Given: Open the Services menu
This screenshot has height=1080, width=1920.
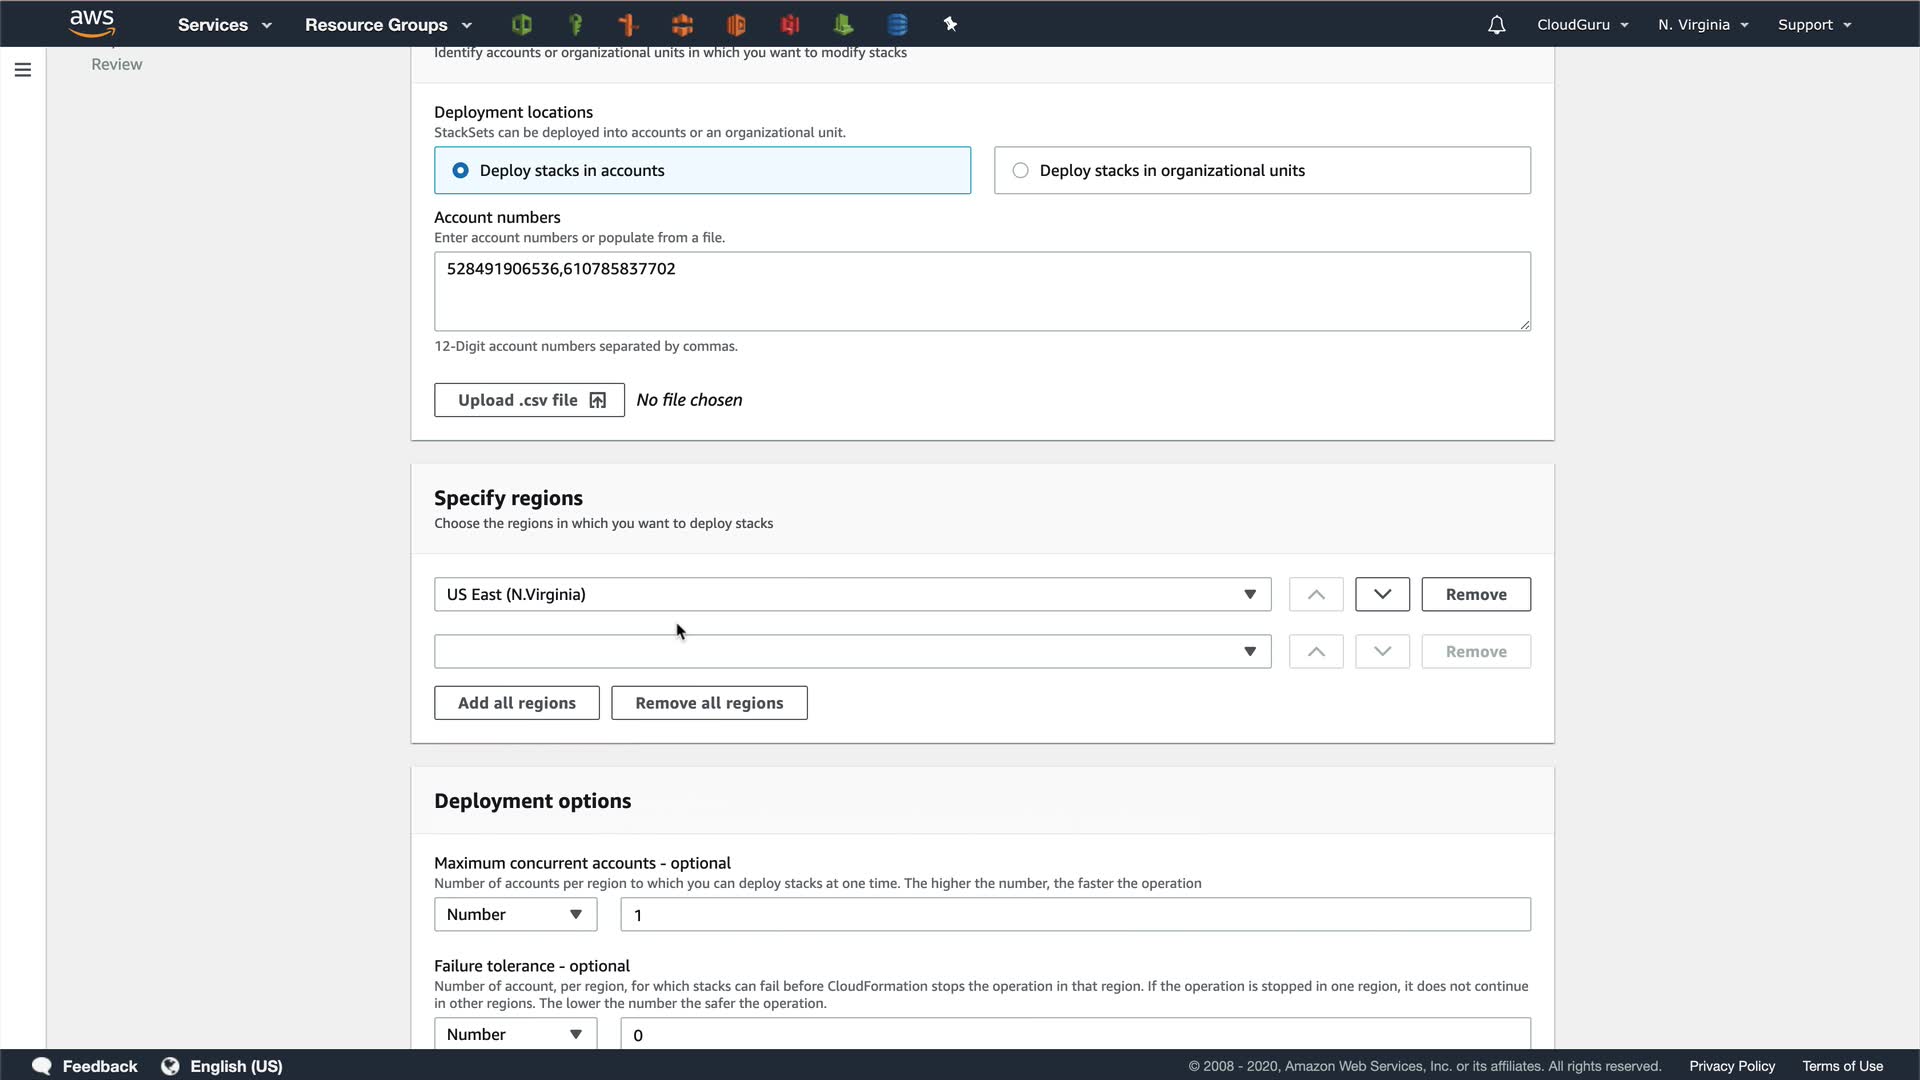Looking at the screenshot, I should (x=224, y=25).
